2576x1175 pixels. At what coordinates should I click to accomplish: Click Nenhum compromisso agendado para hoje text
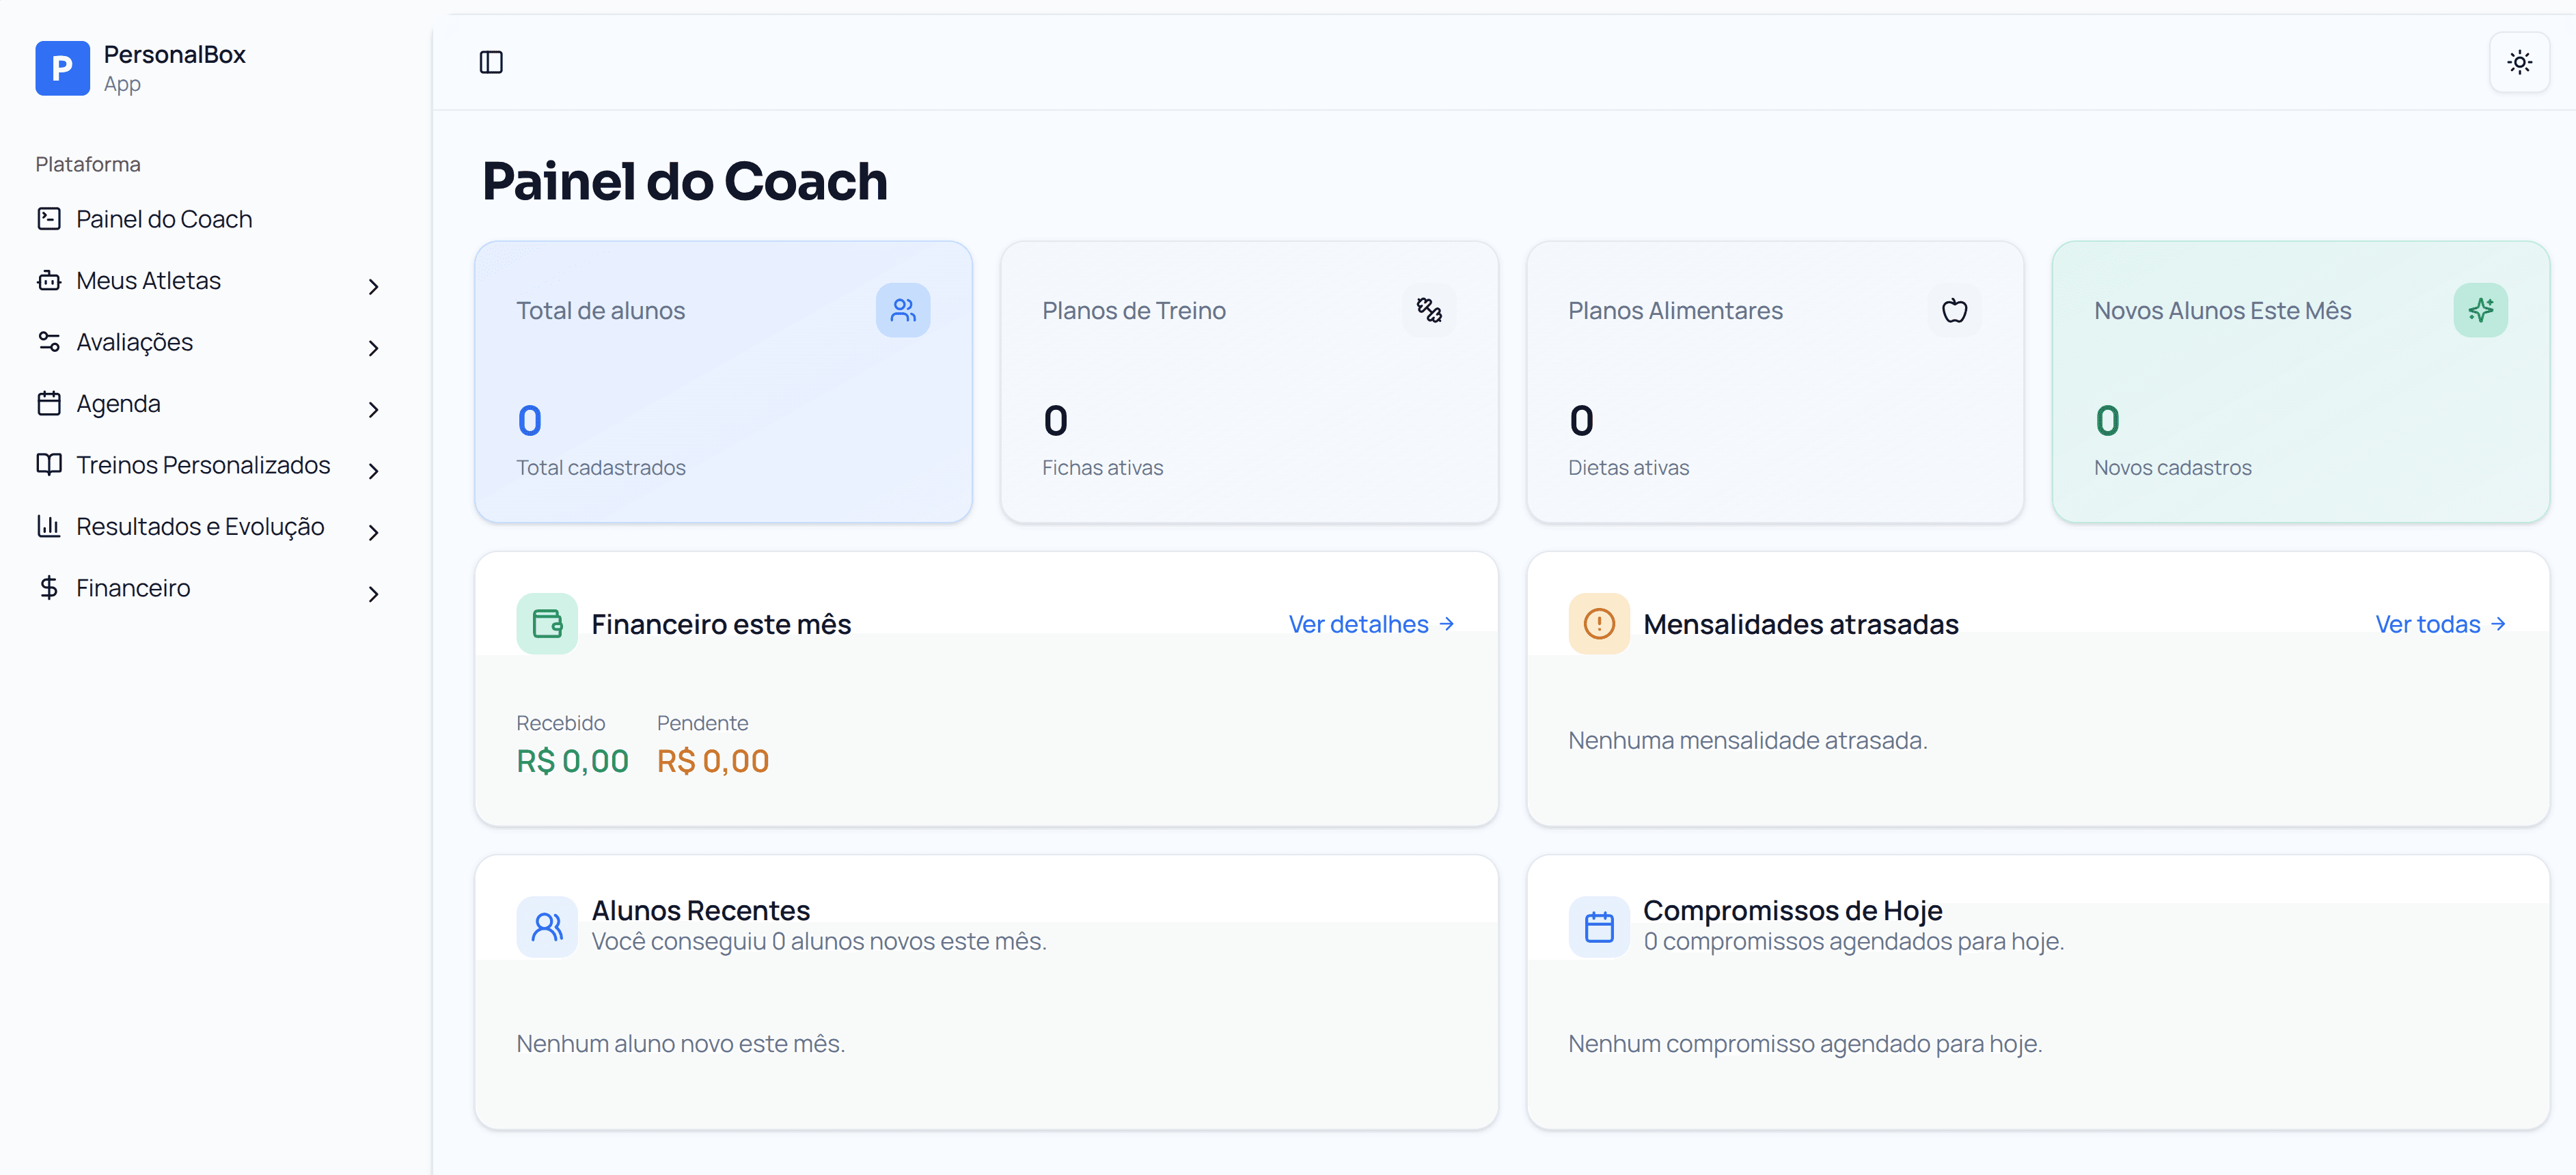point(1805,1043)
